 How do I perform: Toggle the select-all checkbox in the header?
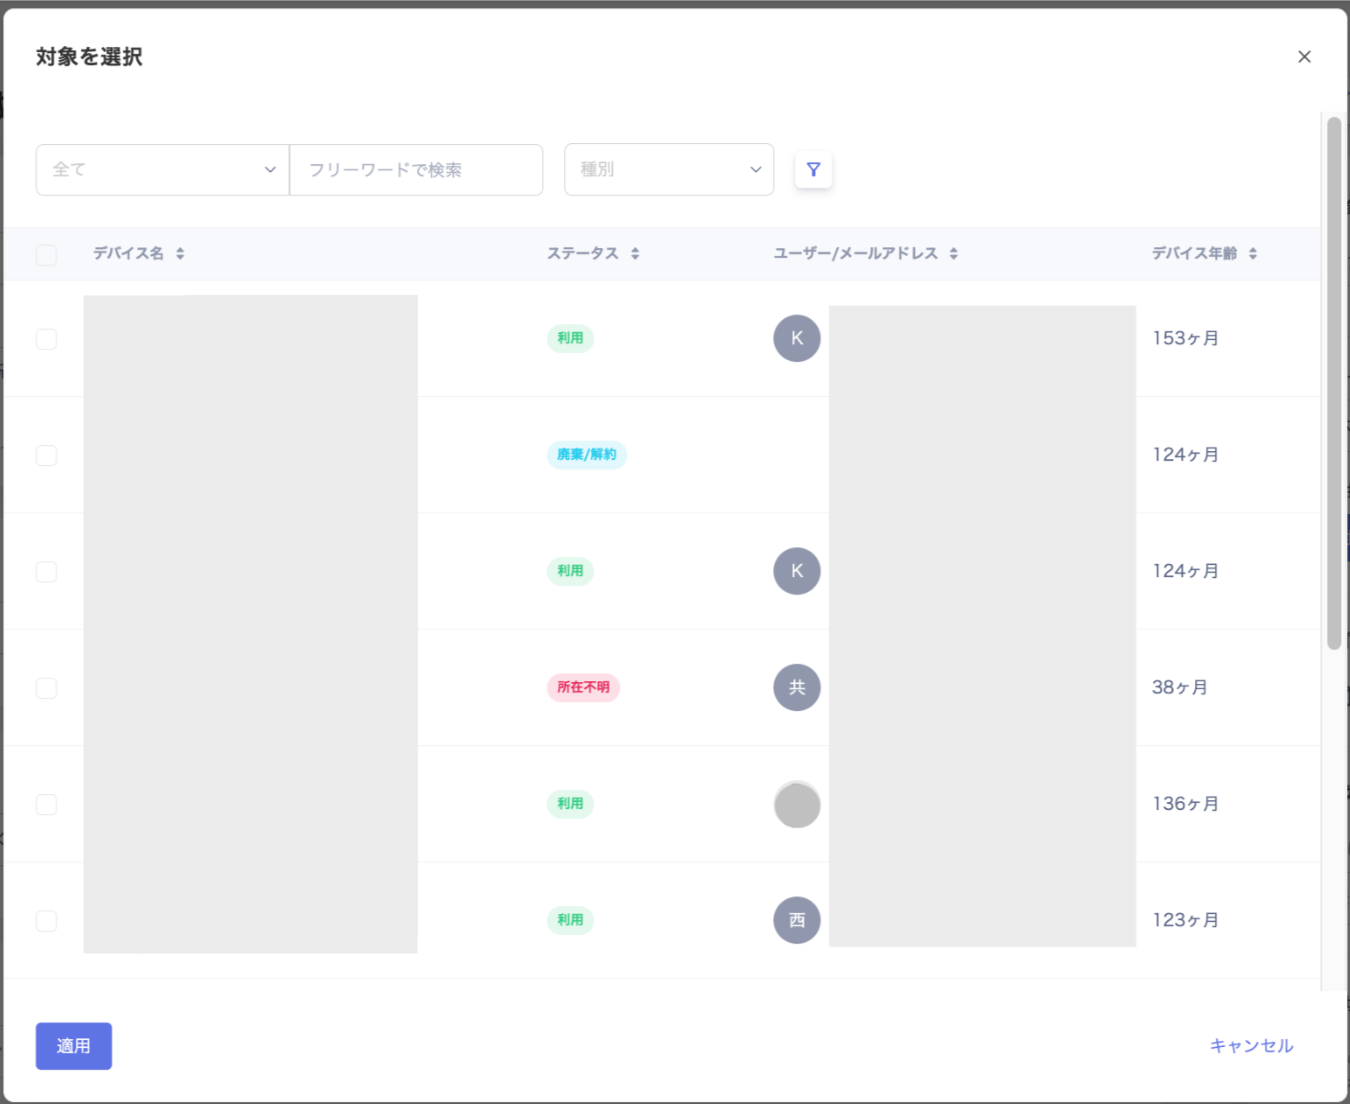click(x=46, y=255)
